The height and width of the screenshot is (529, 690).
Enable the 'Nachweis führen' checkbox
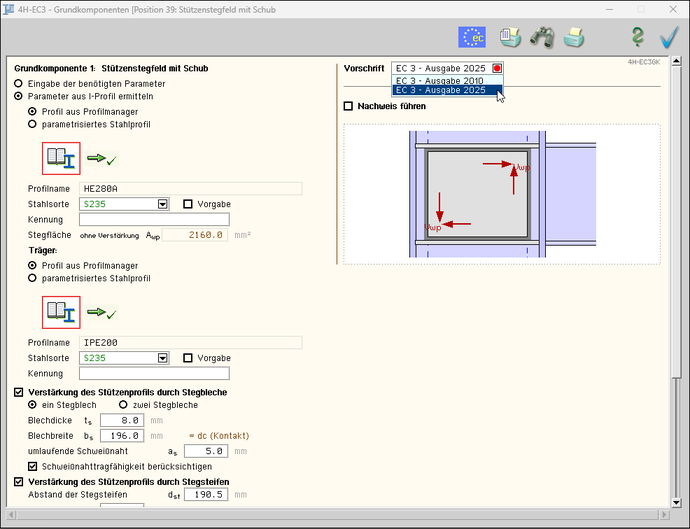[348, 106]
